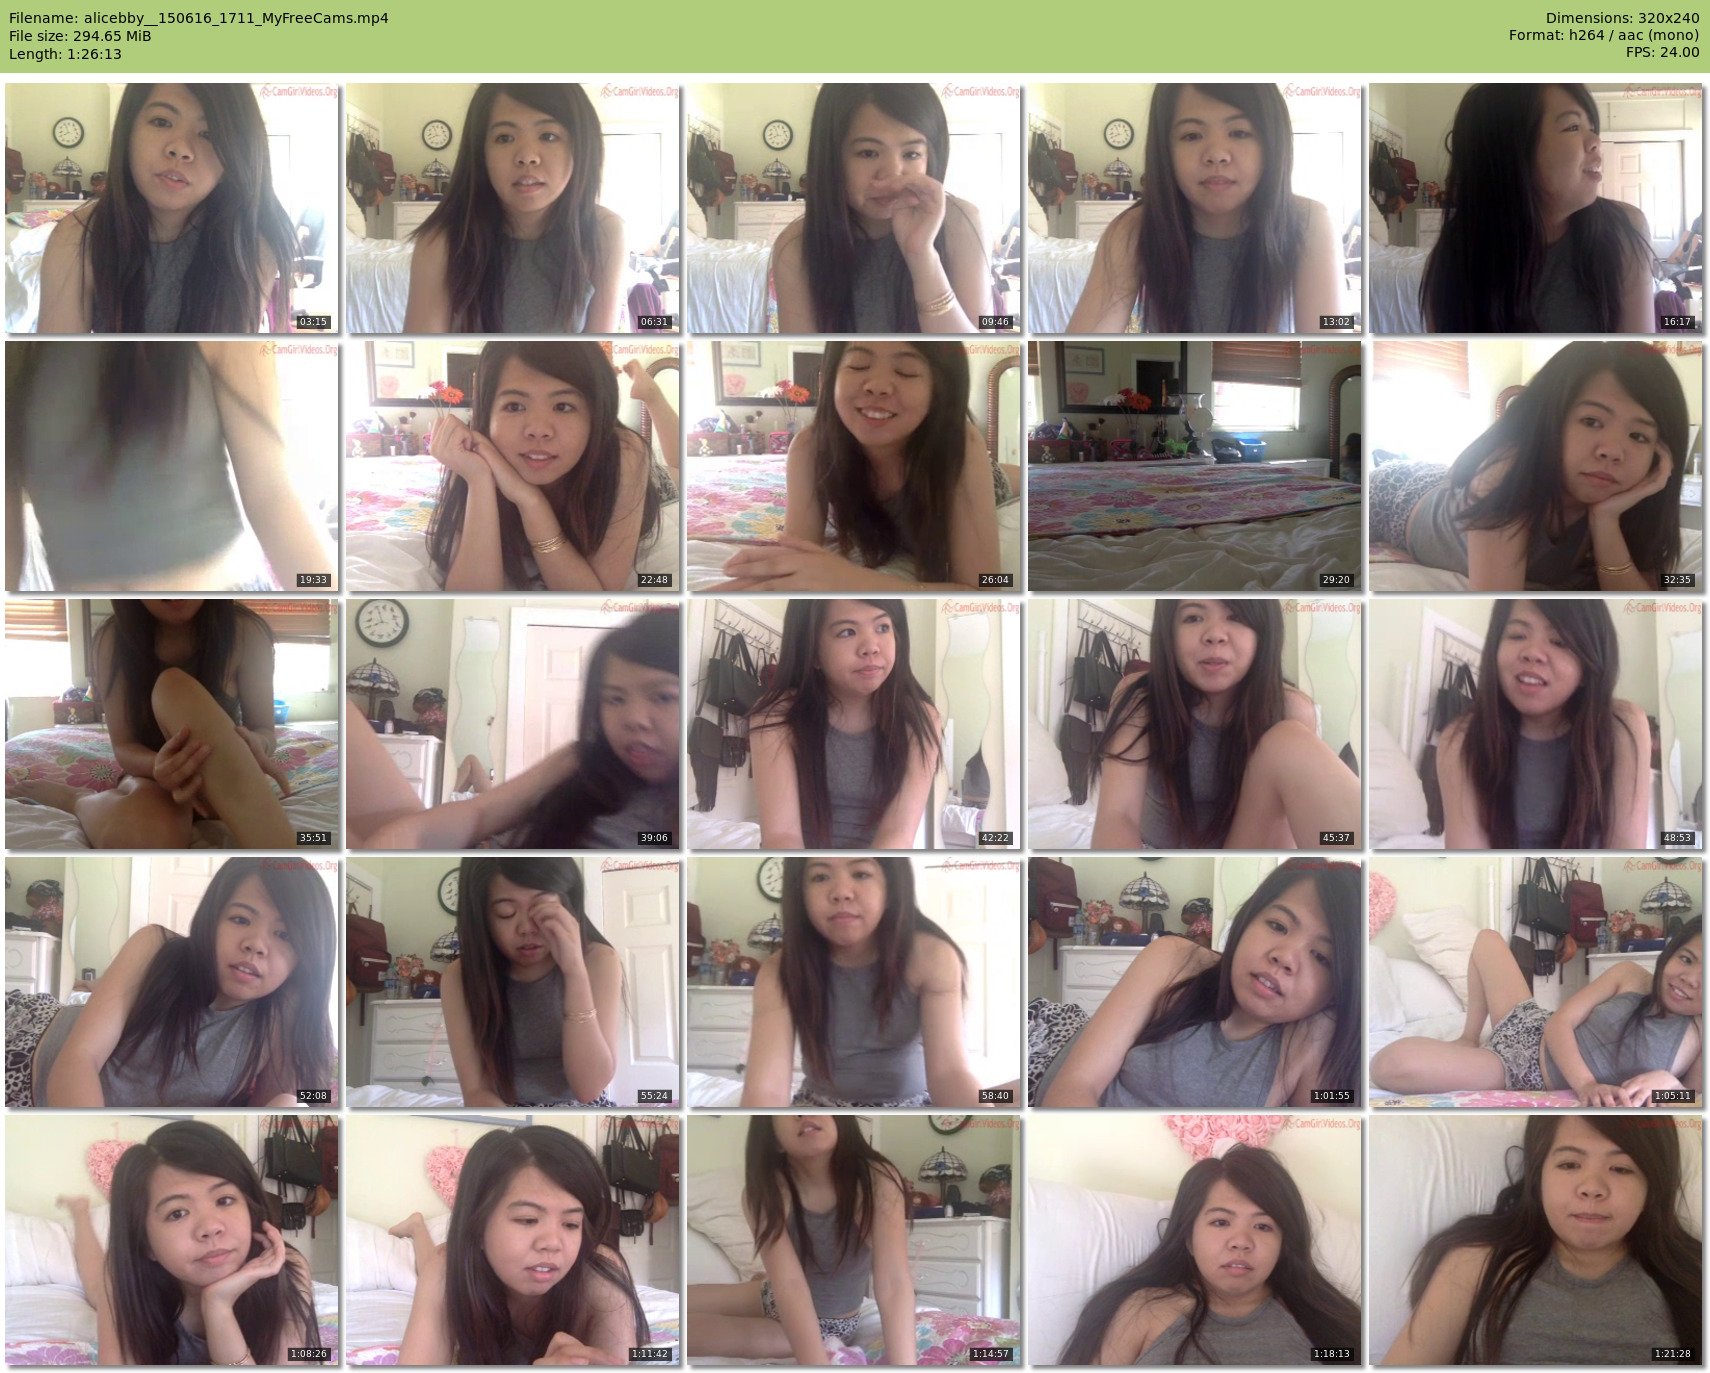Click the frame timestamped 42:22
Viewport: 1710px width, 1373px height.
click(x=853, y=724)
